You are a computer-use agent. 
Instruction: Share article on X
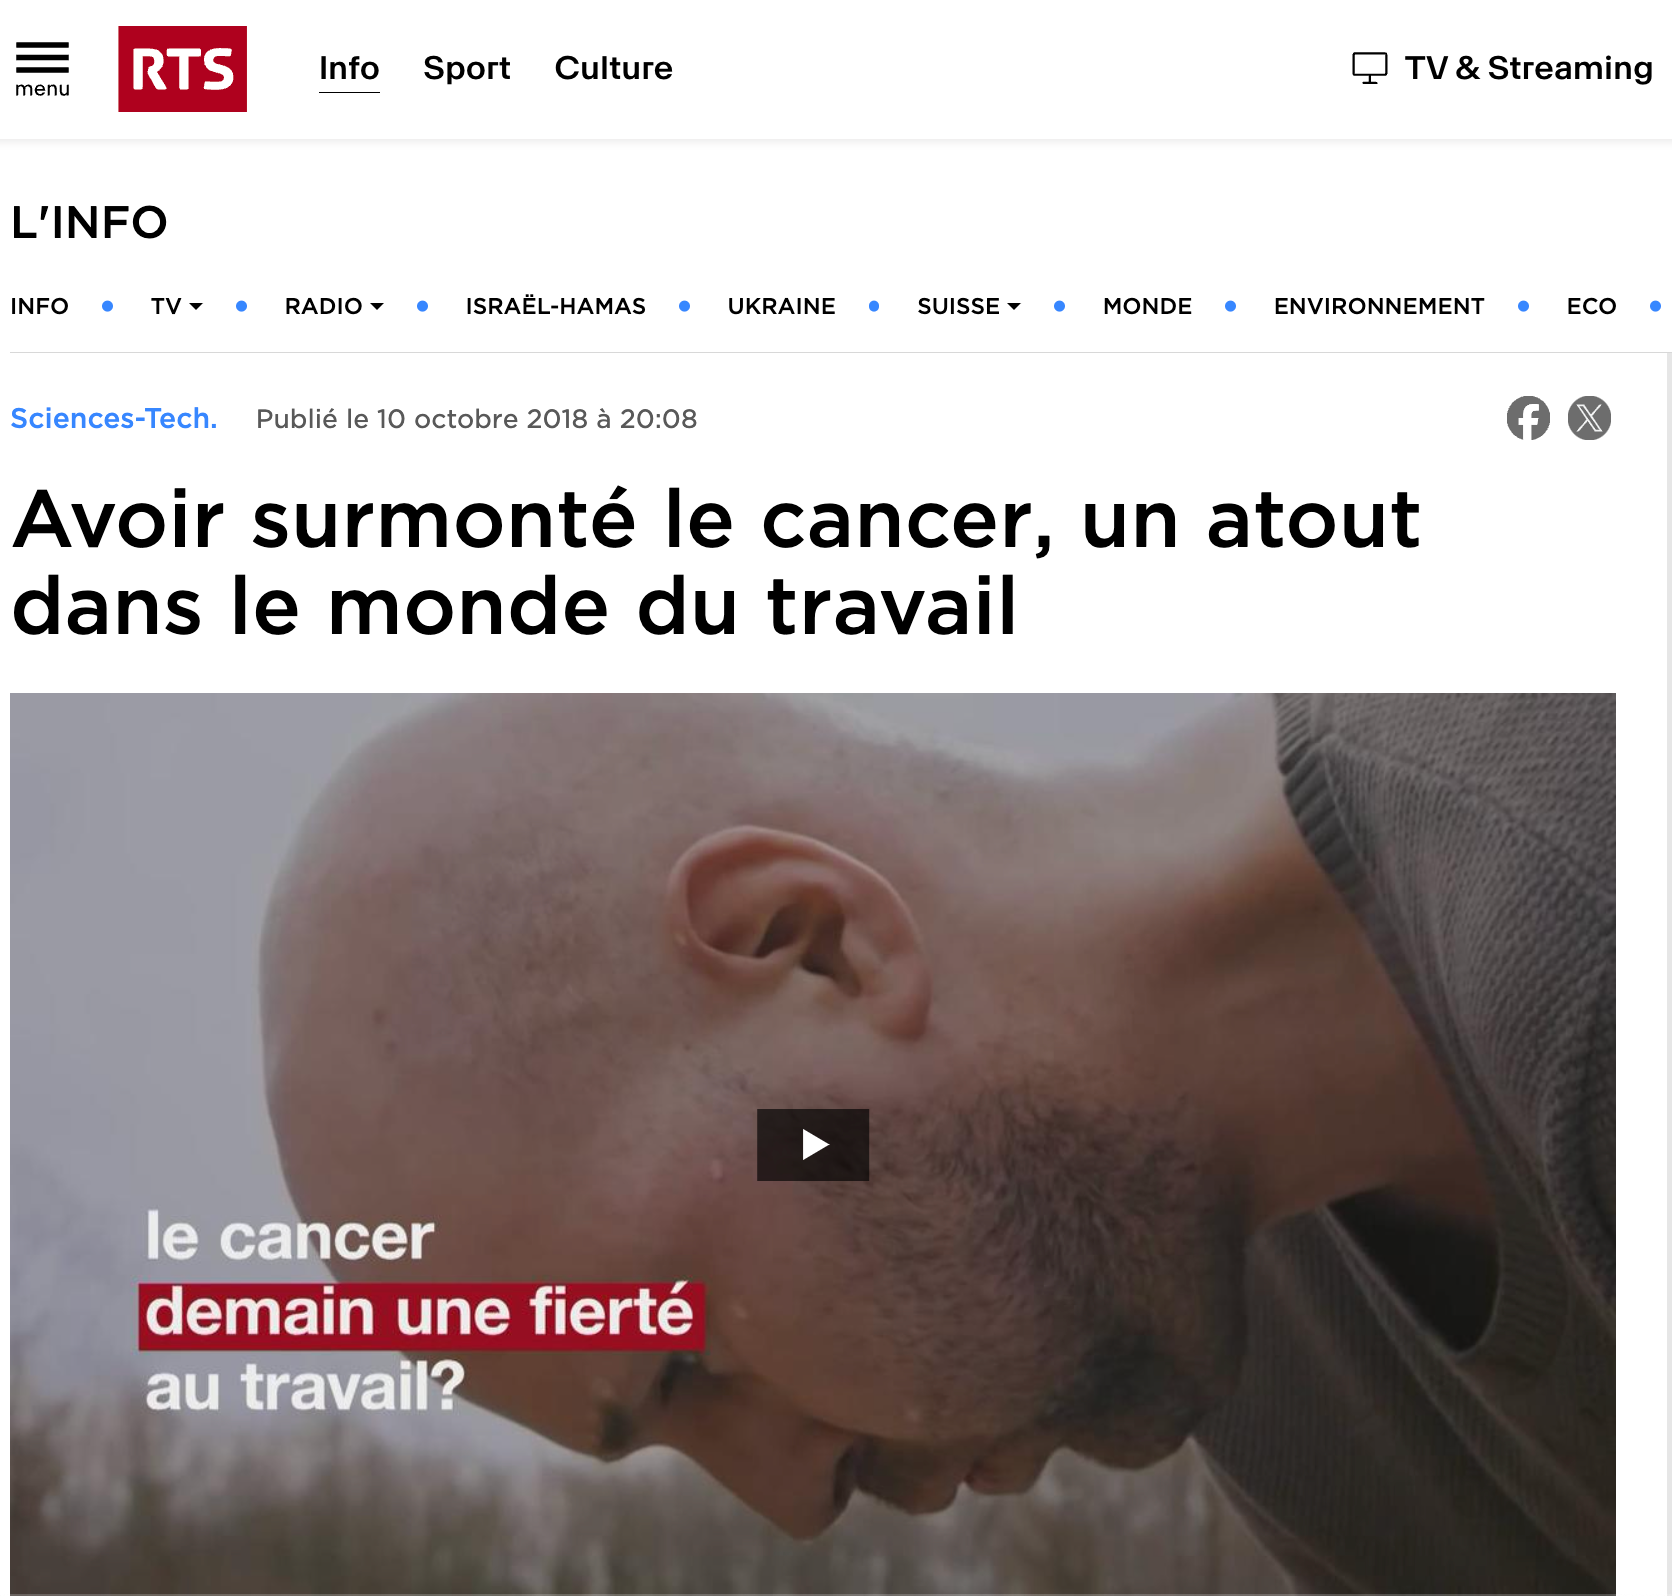1589,418
